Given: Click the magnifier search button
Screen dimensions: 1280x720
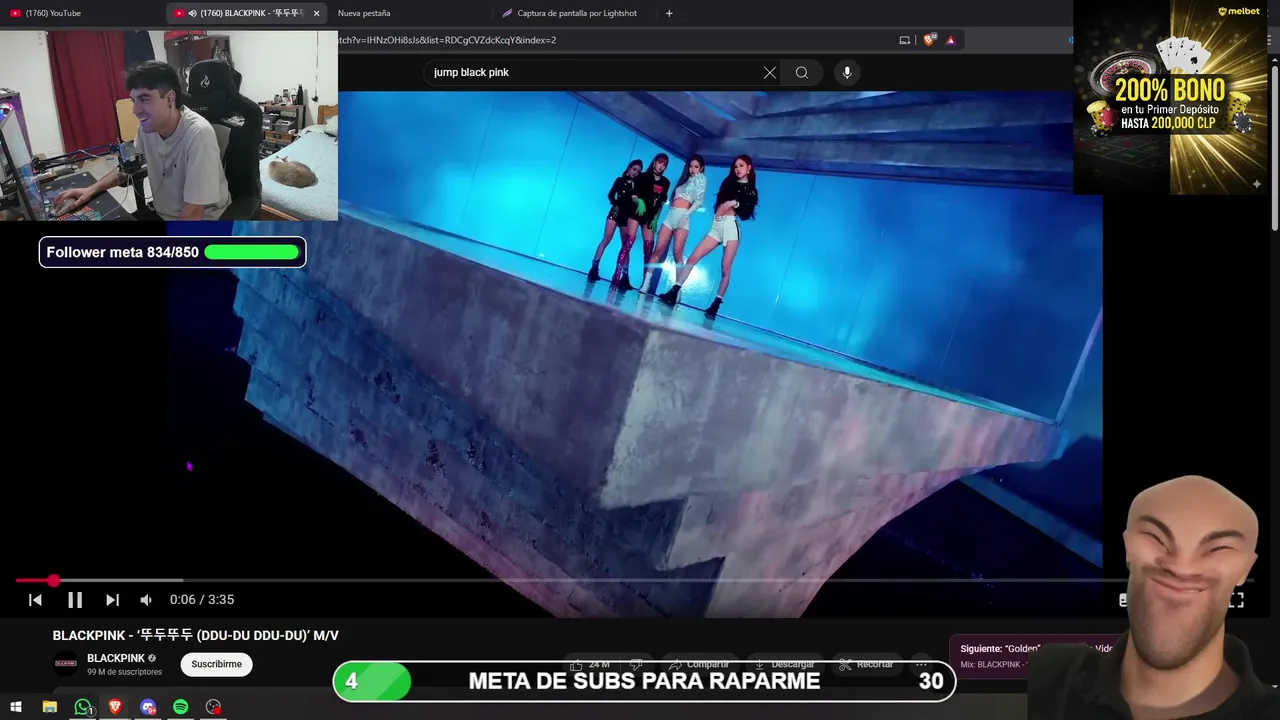Looking at the screenshot, I should tap(802, 72).
